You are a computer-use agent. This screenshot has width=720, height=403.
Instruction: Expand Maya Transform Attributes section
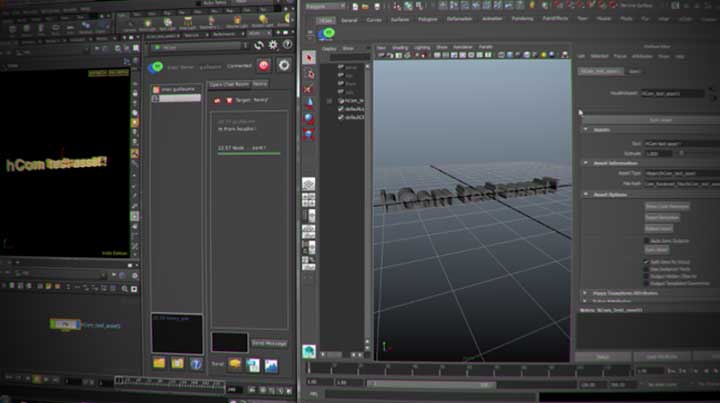[585, 292]
